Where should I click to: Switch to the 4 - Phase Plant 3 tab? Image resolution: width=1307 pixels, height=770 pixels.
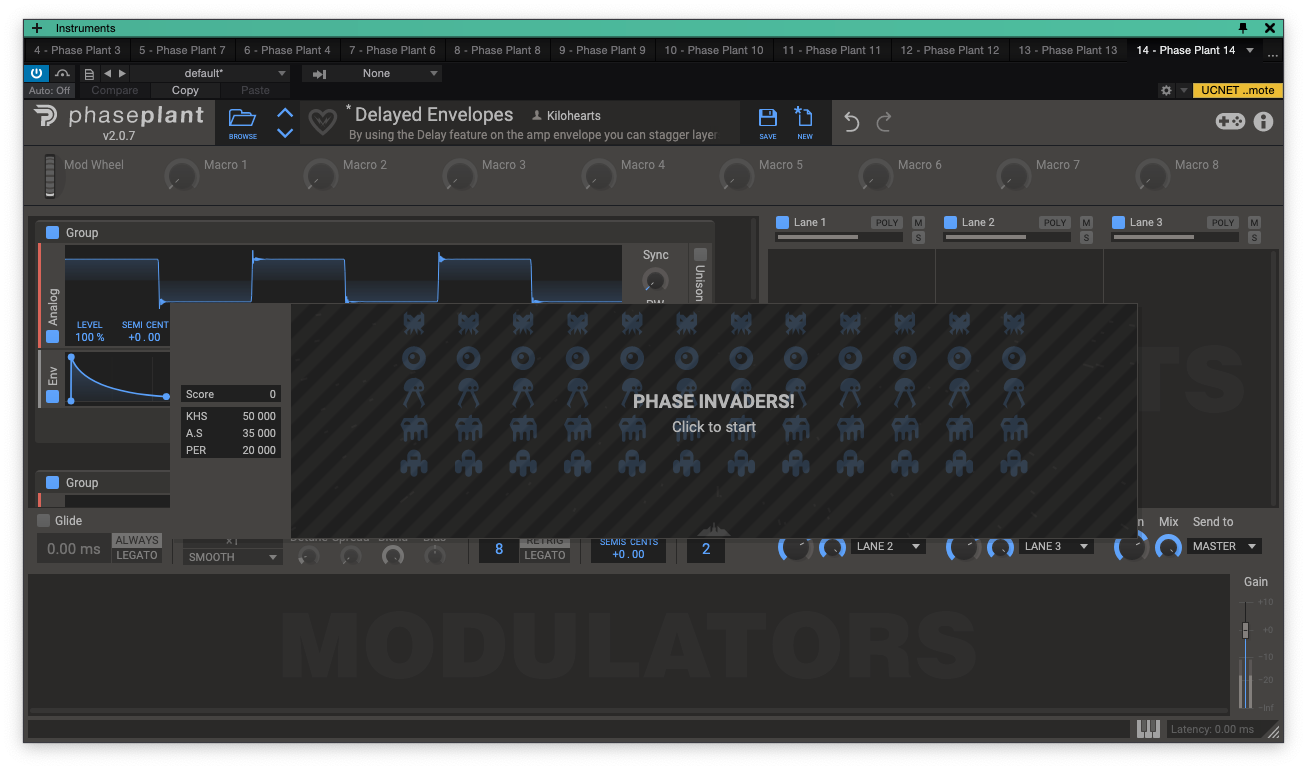[77, 50]
